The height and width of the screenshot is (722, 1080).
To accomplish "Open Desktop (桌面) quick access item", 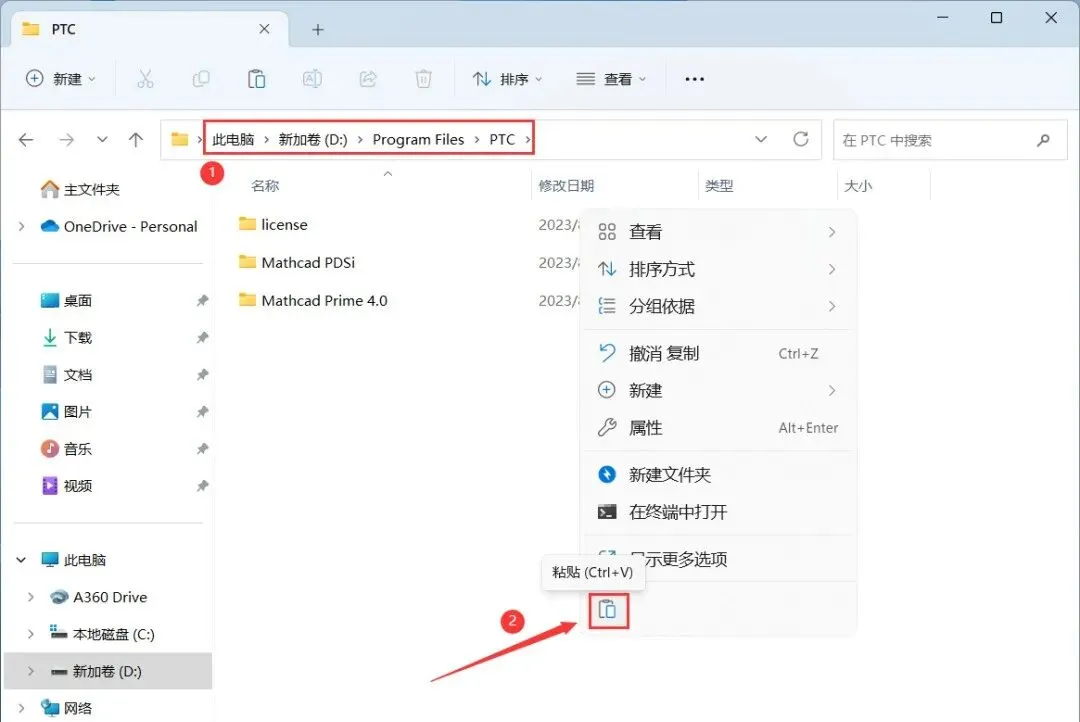I will 67,300.
